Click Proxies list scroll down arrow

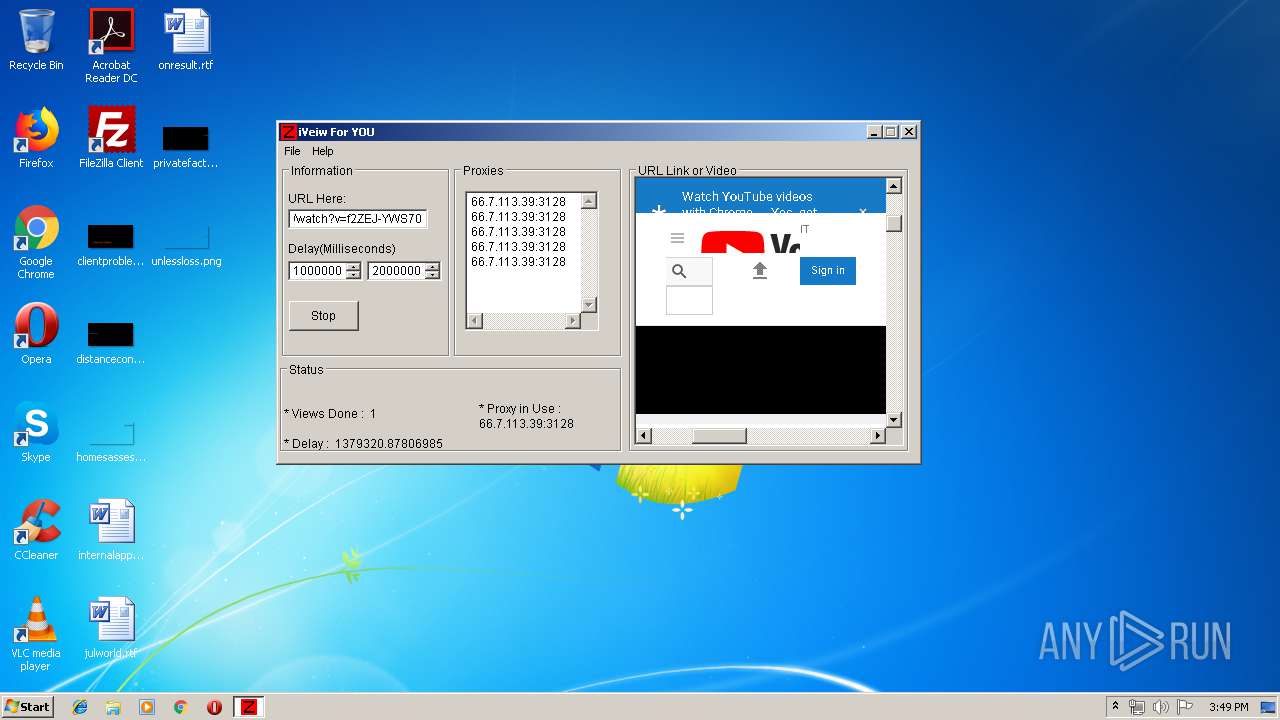pyautogui.click(x=589, y=305)
